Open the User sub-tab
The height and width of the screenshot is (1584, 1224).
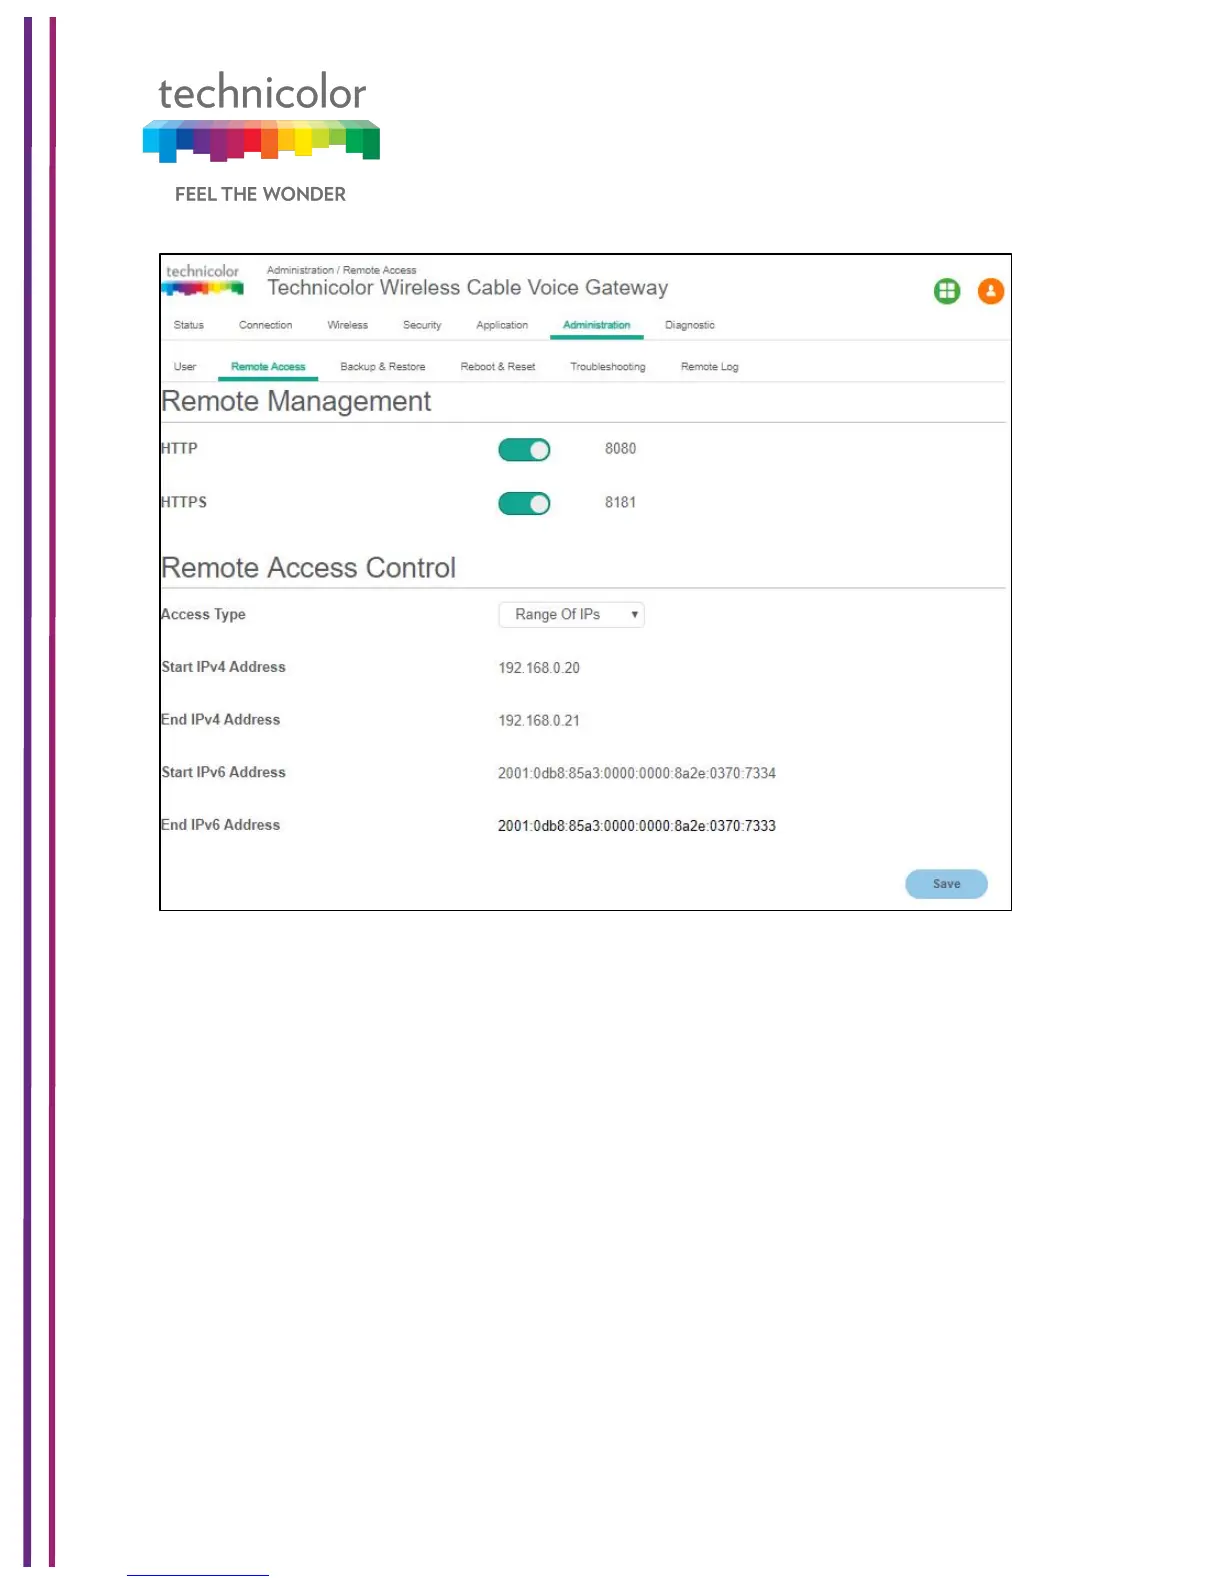[185, 367]
